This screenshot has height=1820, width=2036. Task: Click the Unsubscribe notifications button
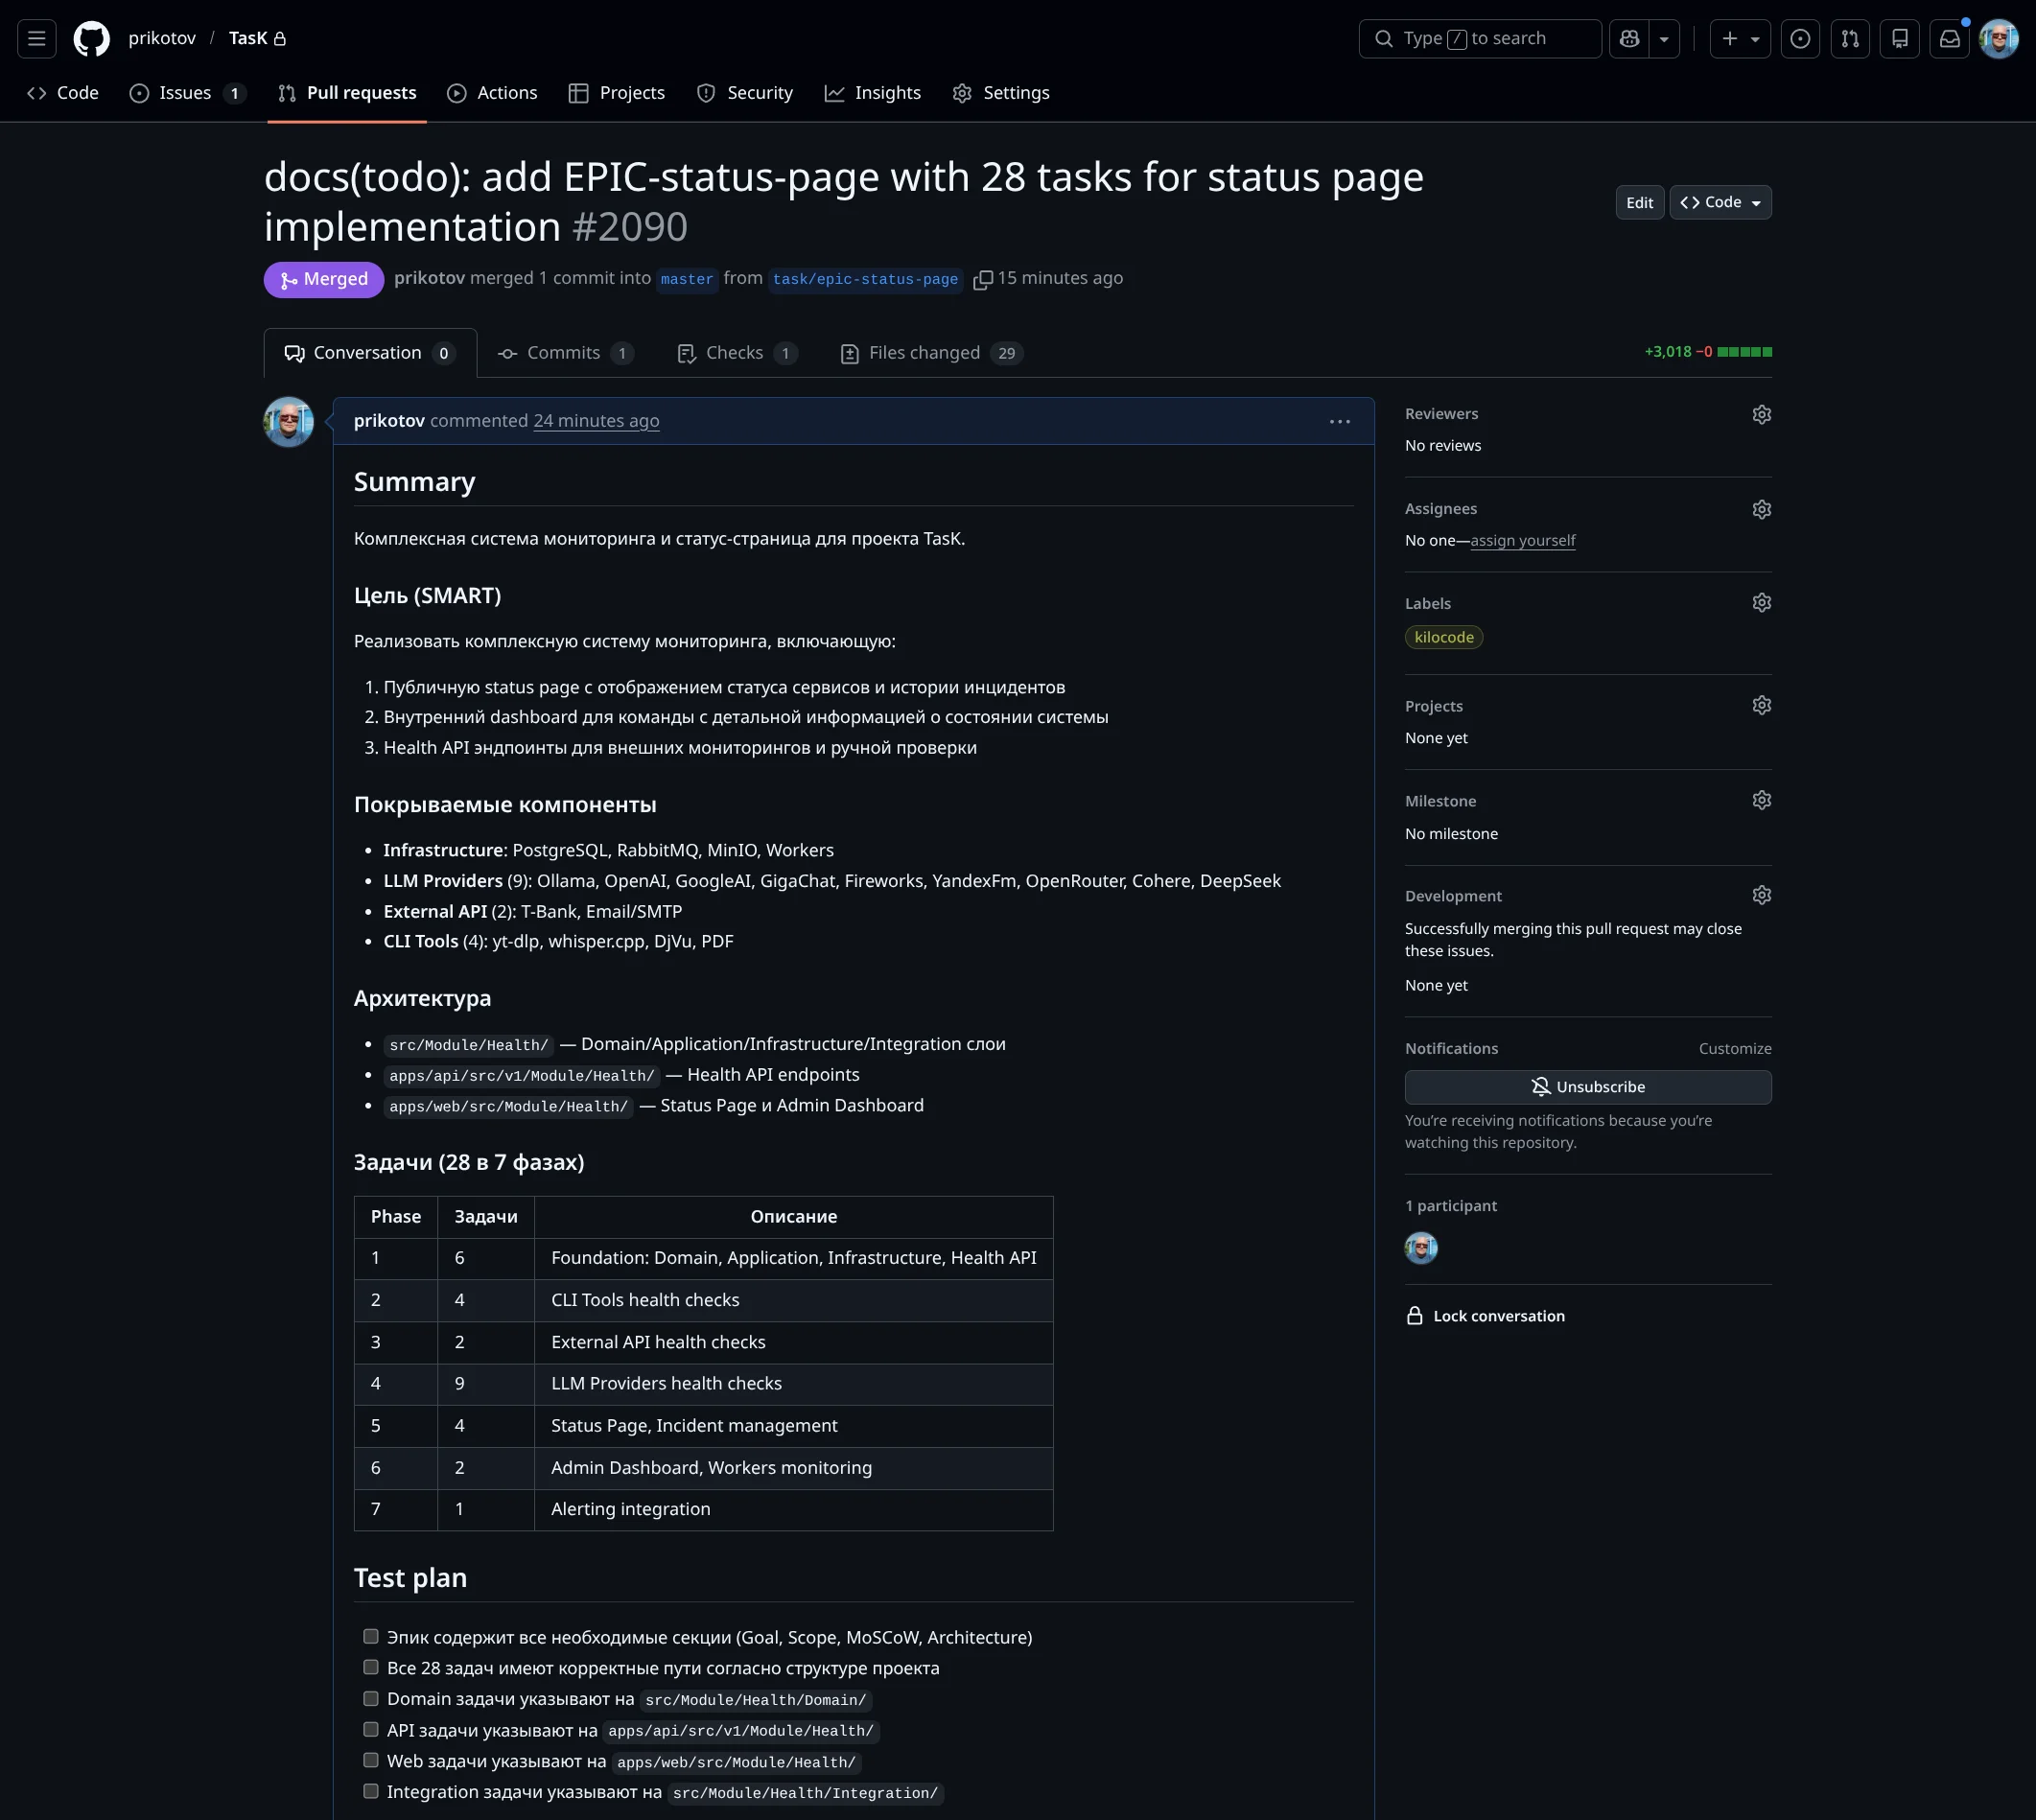pos(1587,1087)
